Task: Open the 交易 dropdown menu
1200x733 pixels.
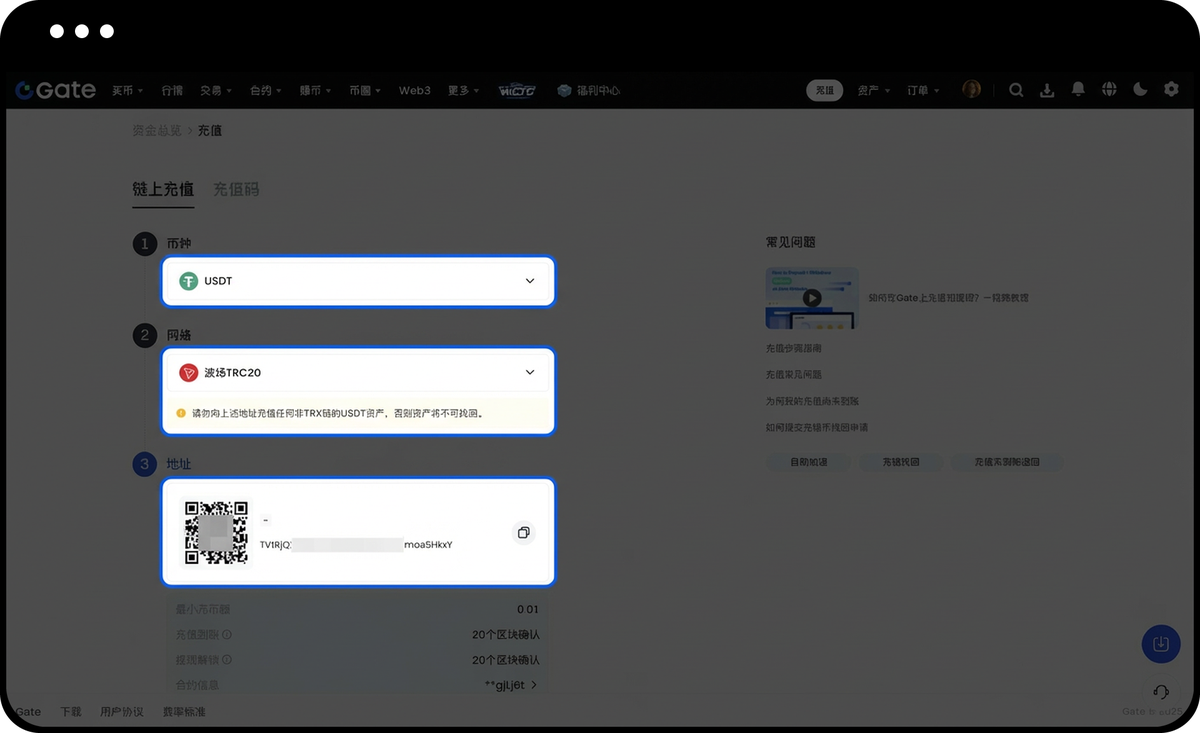Action: (x=216, y=90)
